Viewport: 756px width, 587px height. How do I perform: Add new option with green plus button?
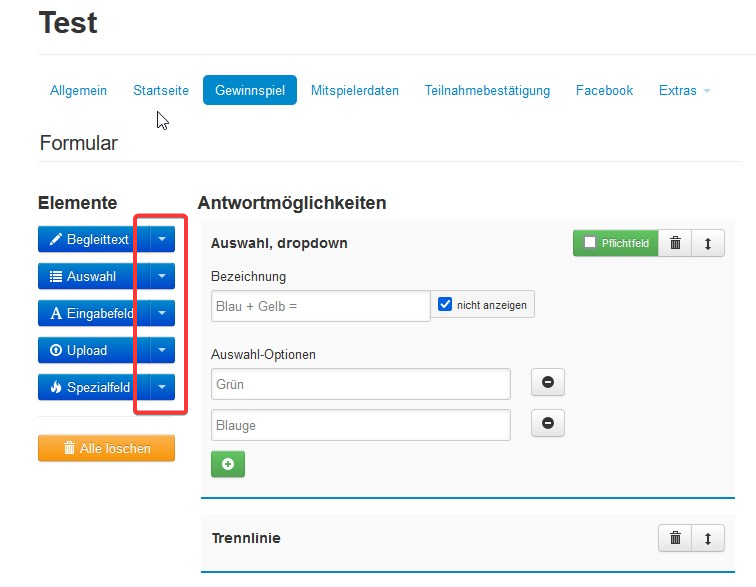[x=228, y=464]
